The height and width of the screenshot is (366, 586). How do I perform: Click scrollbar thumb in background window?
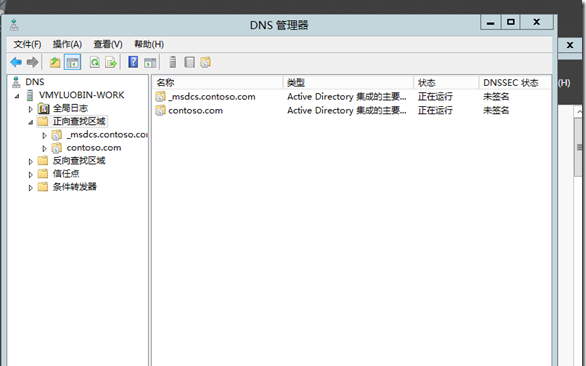click(578, 147)
